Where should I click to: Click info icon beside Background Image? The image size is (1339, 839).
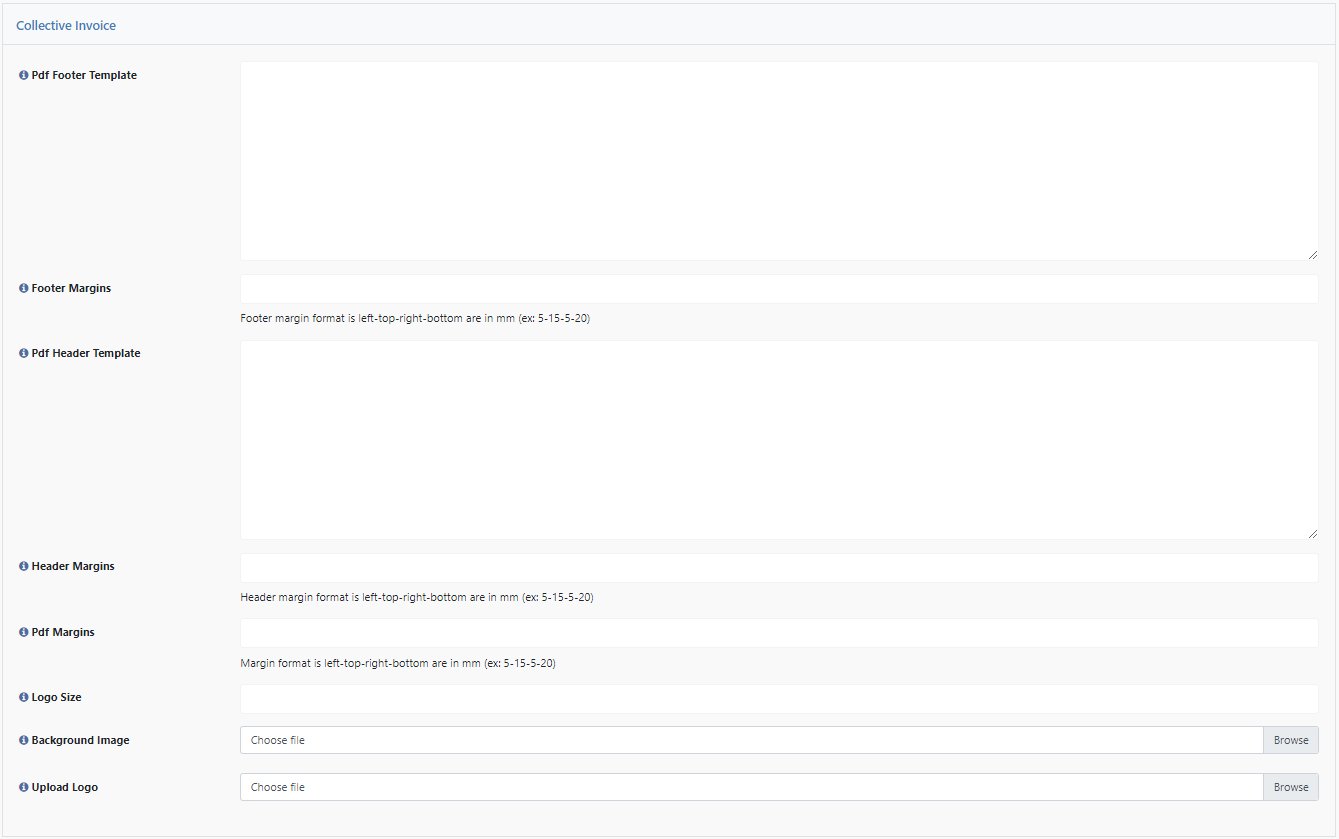pos(24,740)
